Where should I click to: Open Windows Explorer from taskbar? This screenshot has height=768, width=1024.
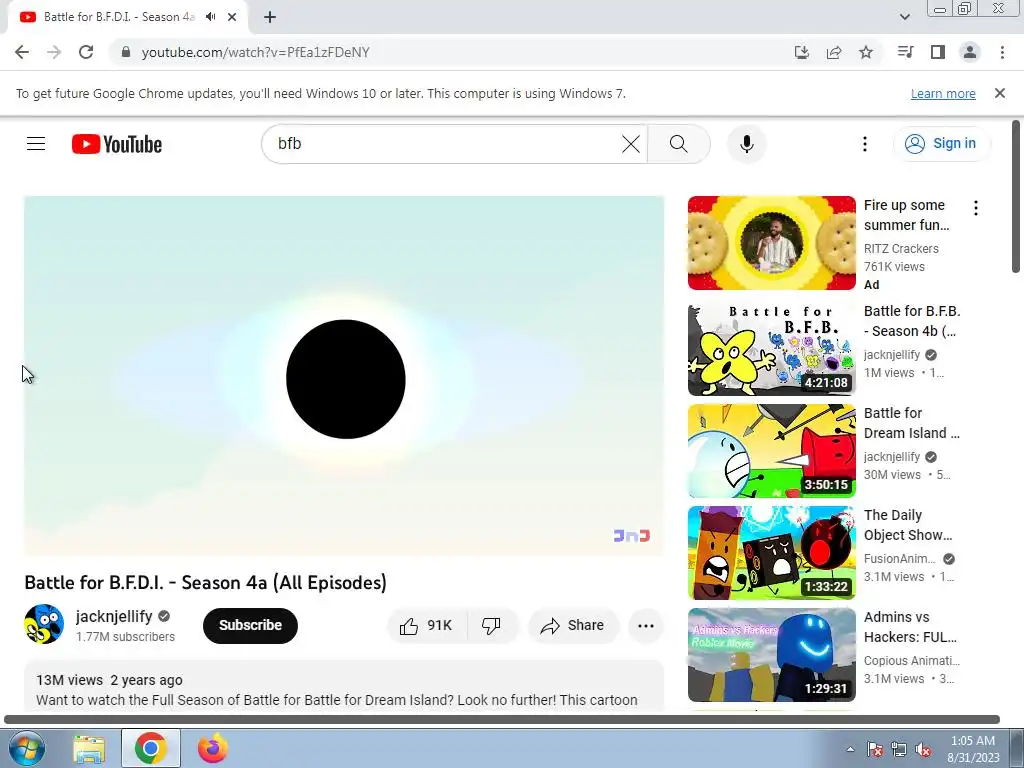[89, 749]
